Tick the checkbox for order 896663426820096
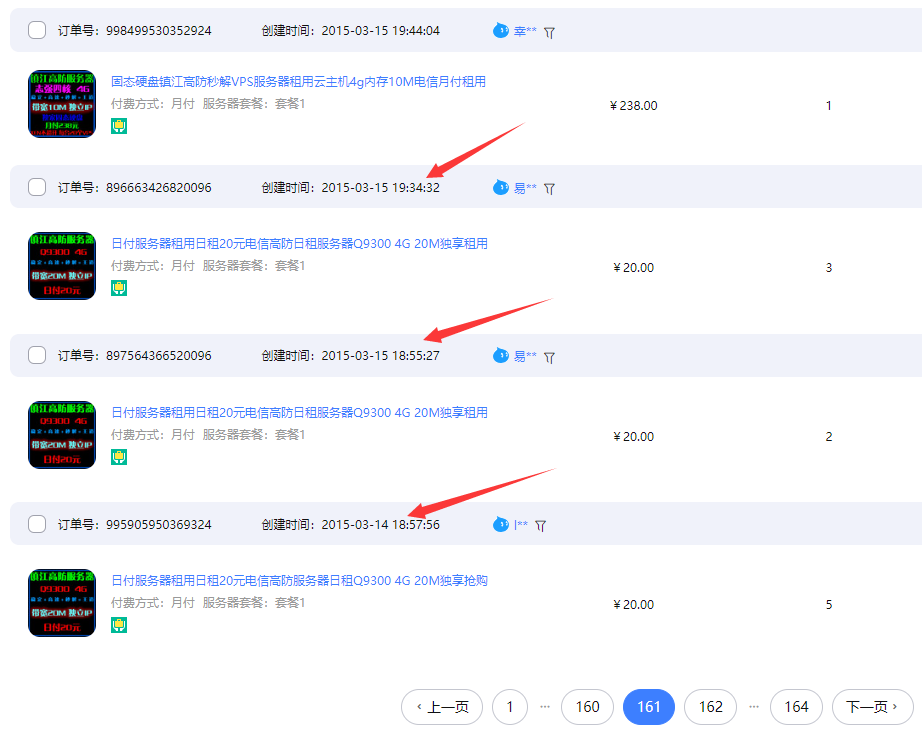922x739 pixels. coord(37,187)
